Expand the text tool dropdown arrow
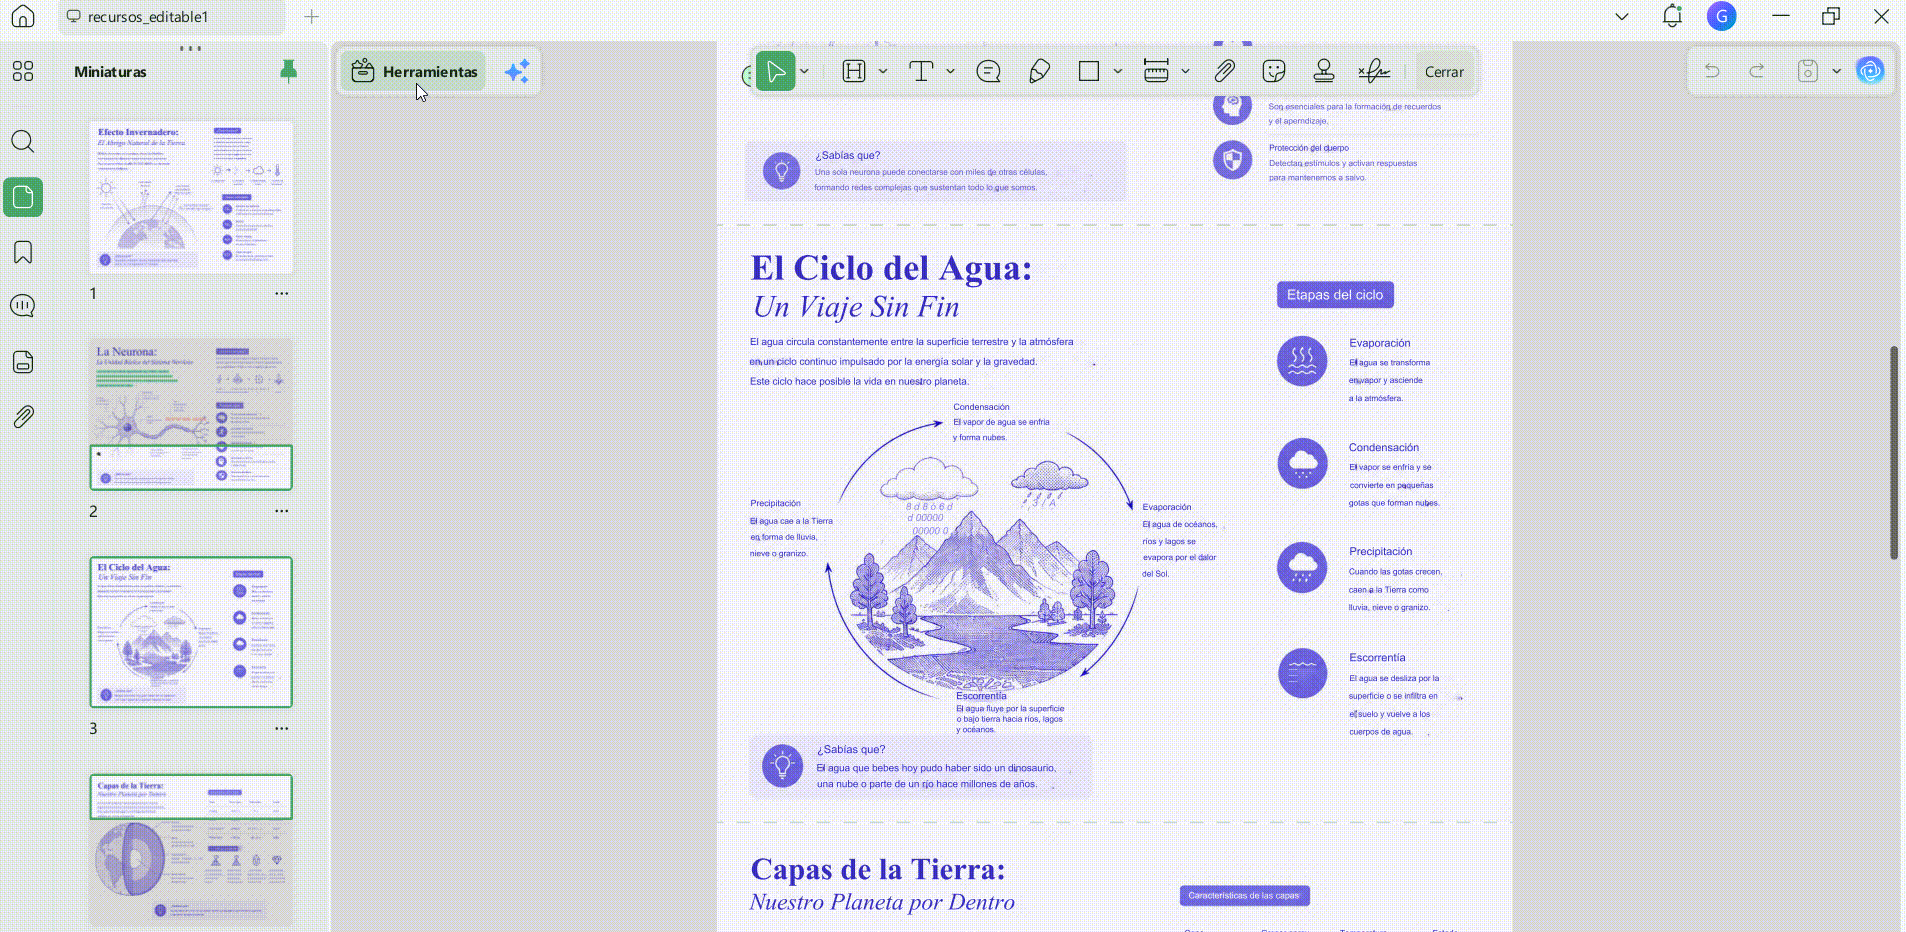1906x932 pixels. 950,71
